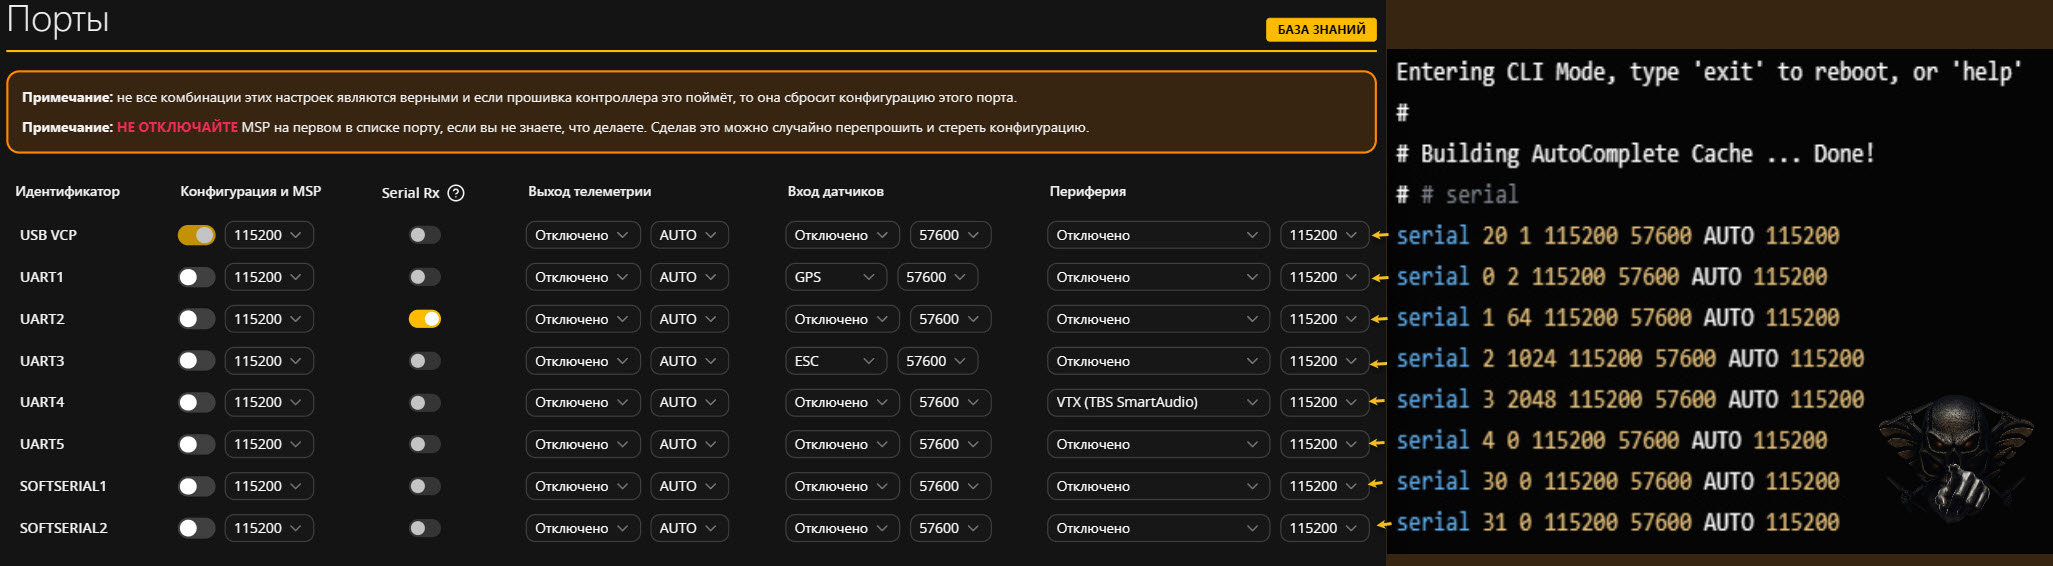This screenshot has width=2053, height=566.
Task: Click the Выход телеметрии column header
Action: (x=590, y=191)
